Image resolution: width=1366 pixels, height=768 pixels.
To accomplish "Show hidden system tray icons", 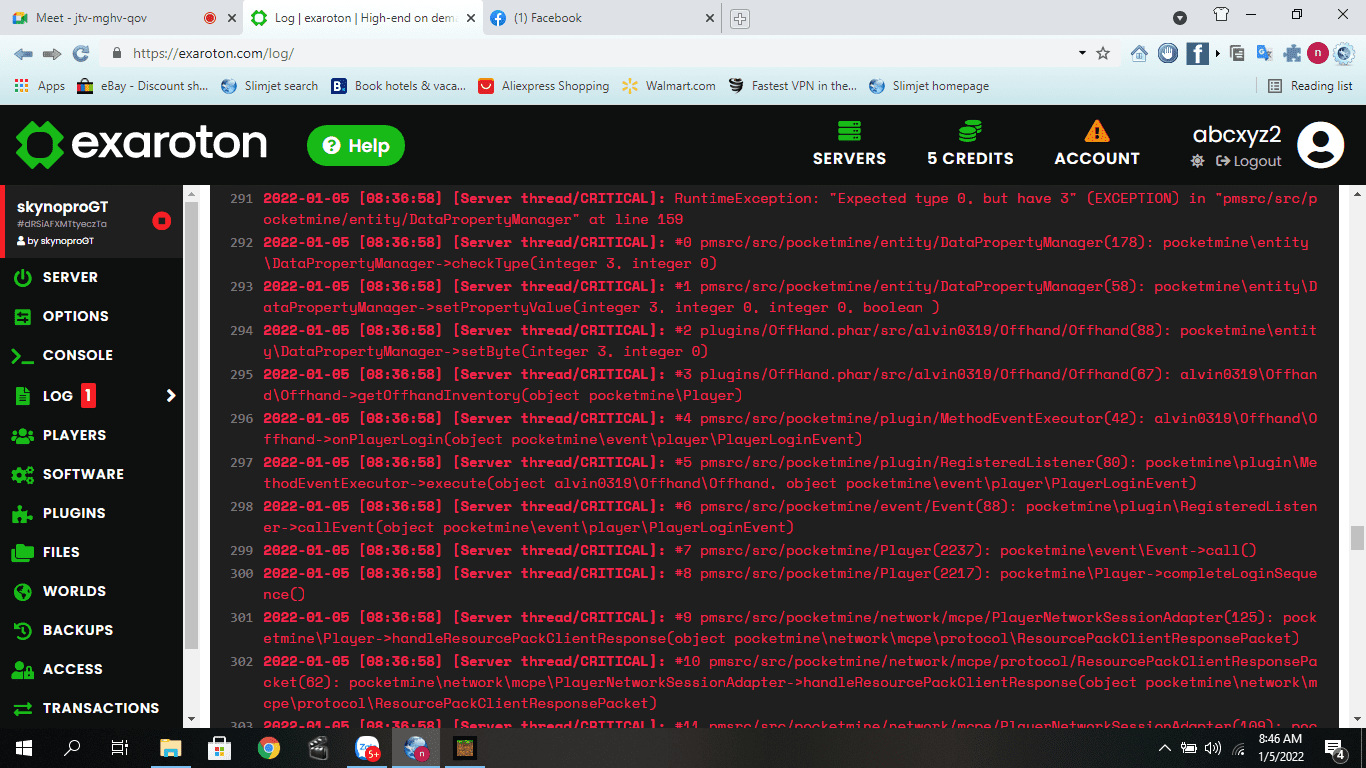I will [1165, 747].
